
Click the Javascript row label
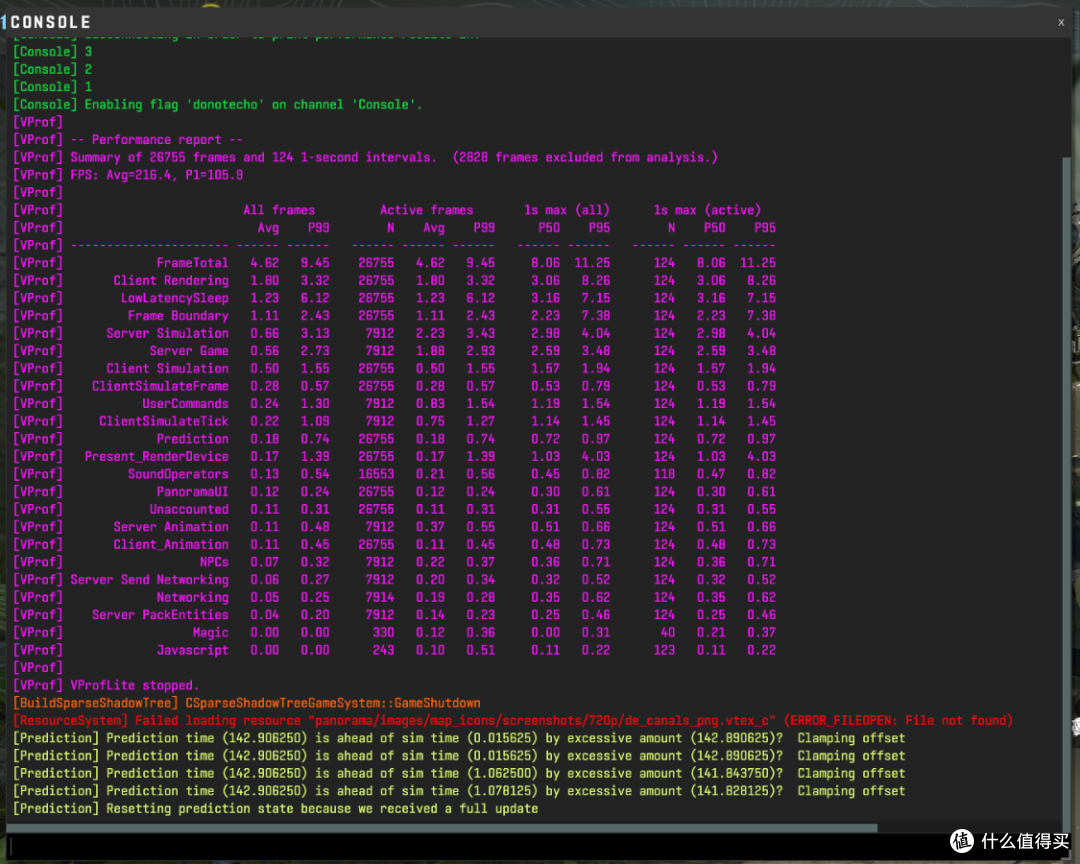(x=192, y=650)
